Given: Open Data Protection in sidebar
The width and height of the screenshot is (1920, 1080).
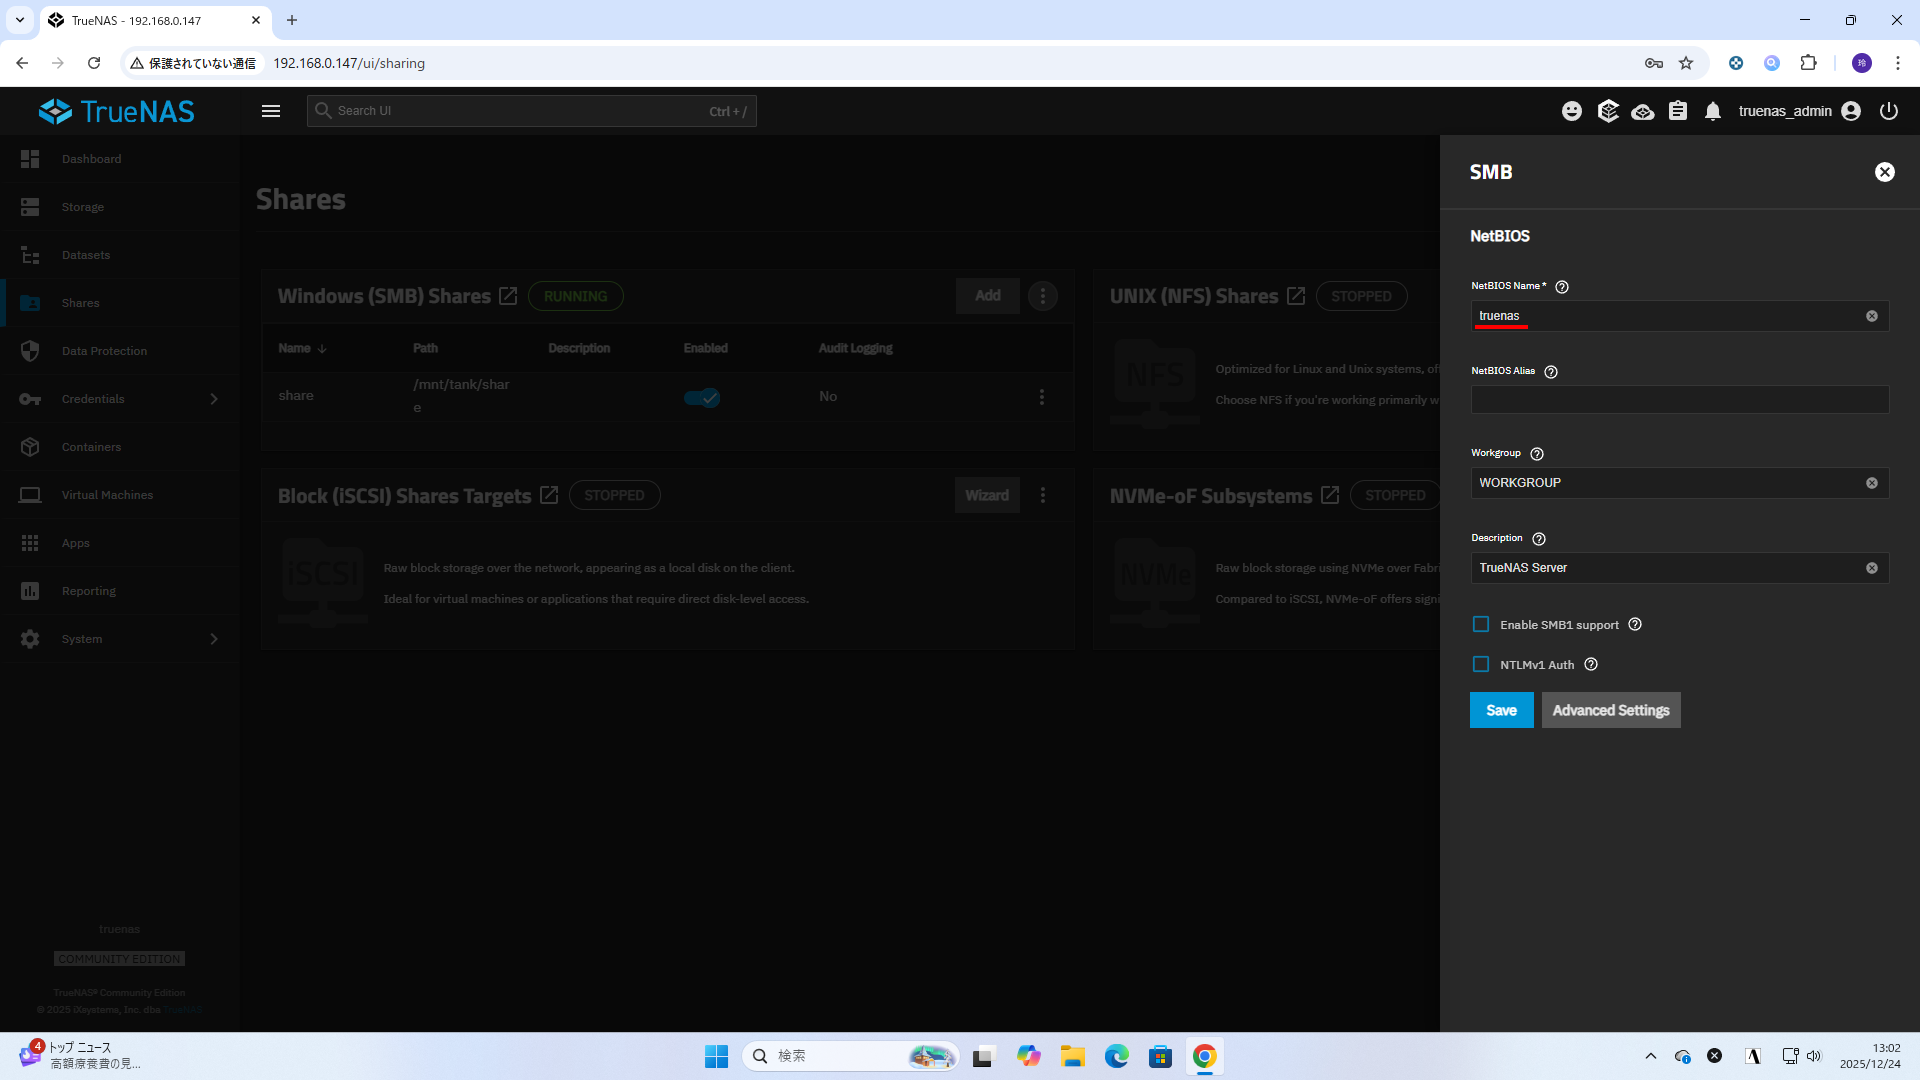Looking at the screenshot, I should coord(104,351).
